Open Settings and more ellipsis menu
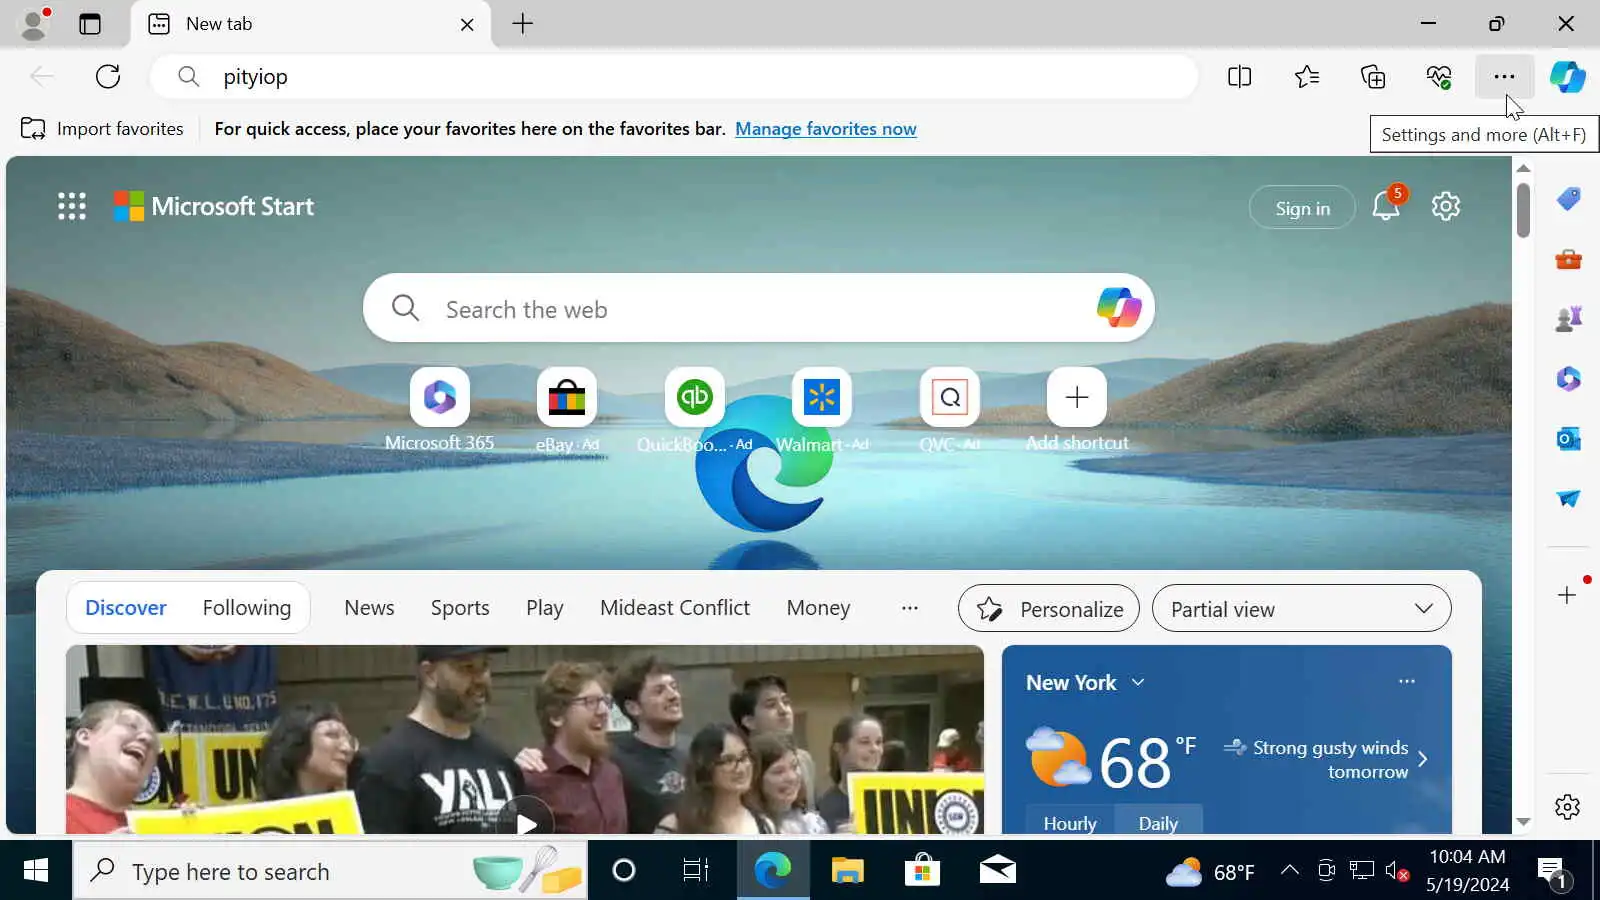This screenshot has height=900, width=1600. pyautogui.click(x=1504, y=77)
